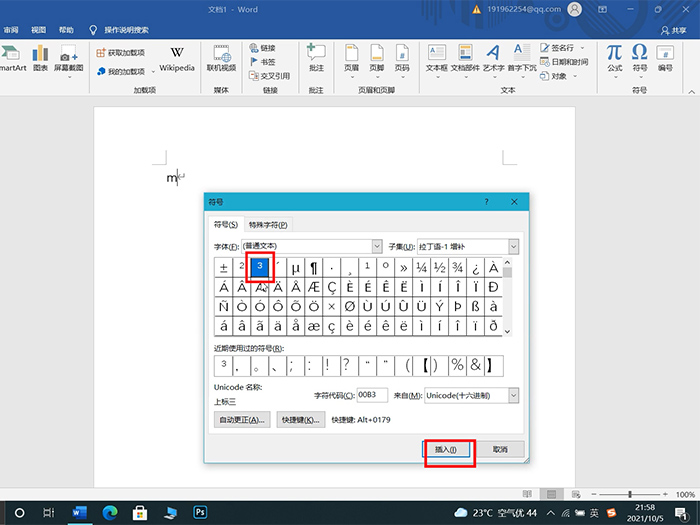The image size is (700, 525).
Task: Click the zoom out minus button
Action: coord(594,494)
